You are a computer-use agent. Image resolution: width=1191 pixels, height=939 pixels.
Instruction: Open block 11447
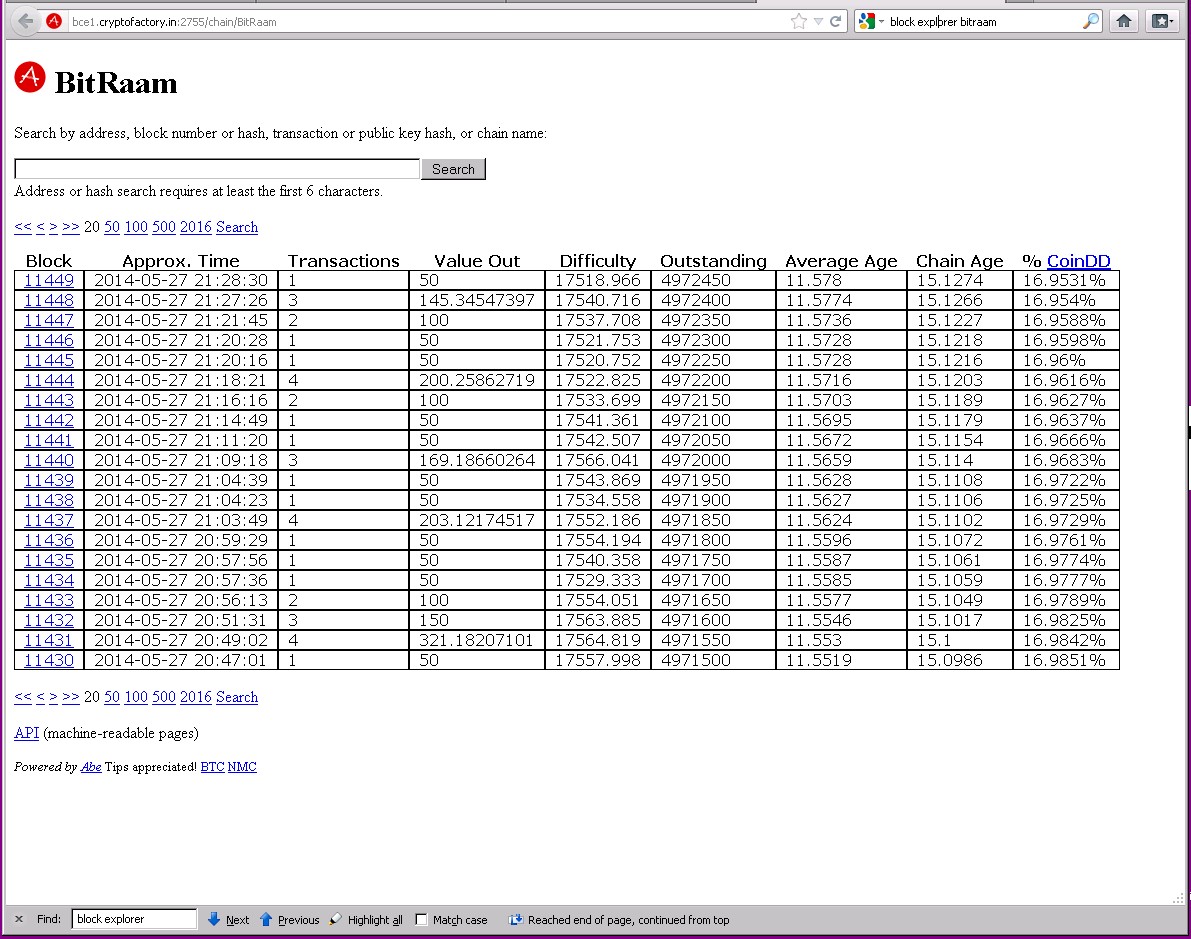49,320
